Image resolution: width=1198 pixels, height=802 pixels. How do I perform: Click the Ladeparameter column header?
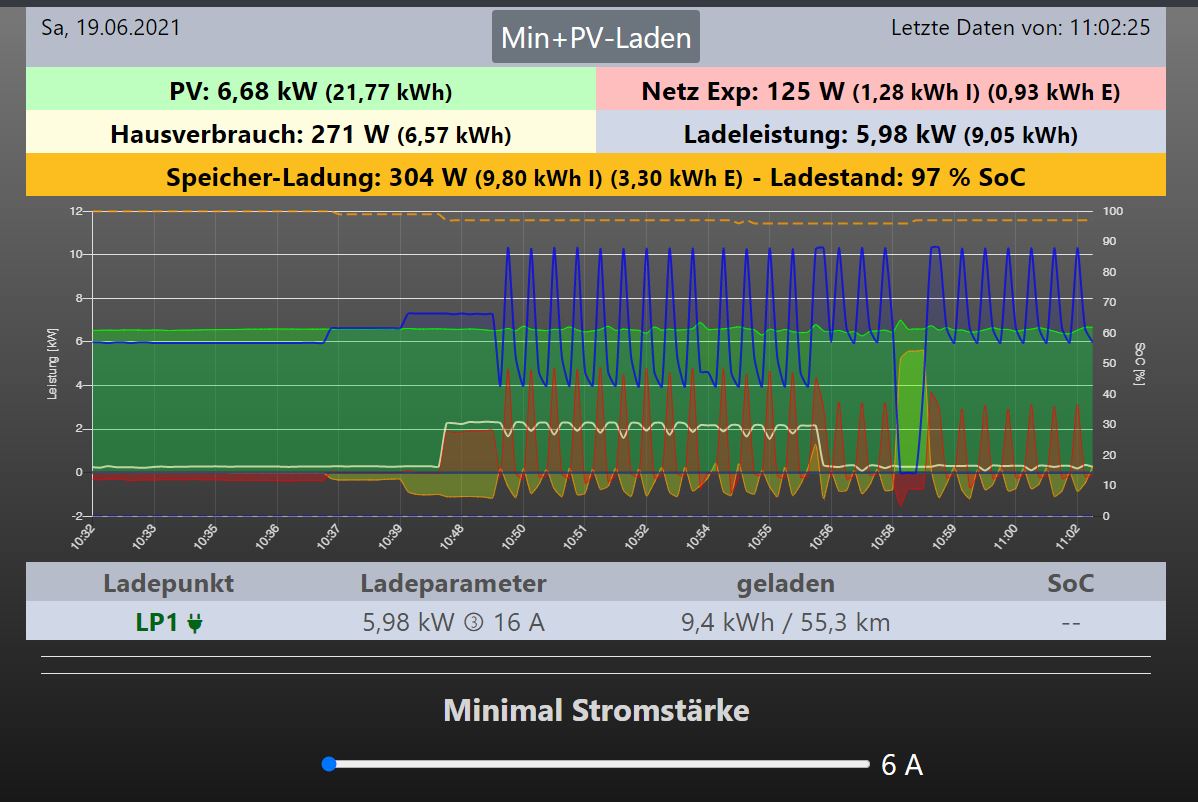(453, 583)
